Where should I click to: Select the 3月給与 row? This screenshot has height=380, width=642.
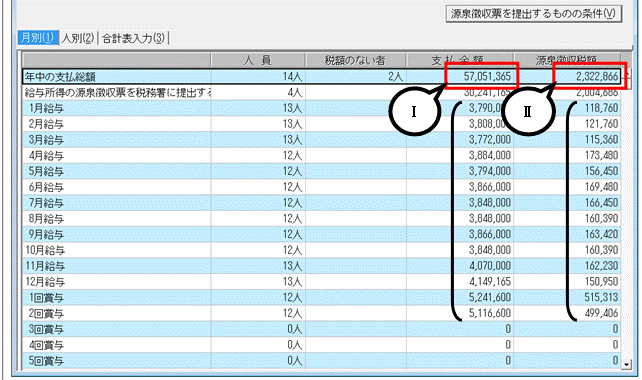[321, 140]
